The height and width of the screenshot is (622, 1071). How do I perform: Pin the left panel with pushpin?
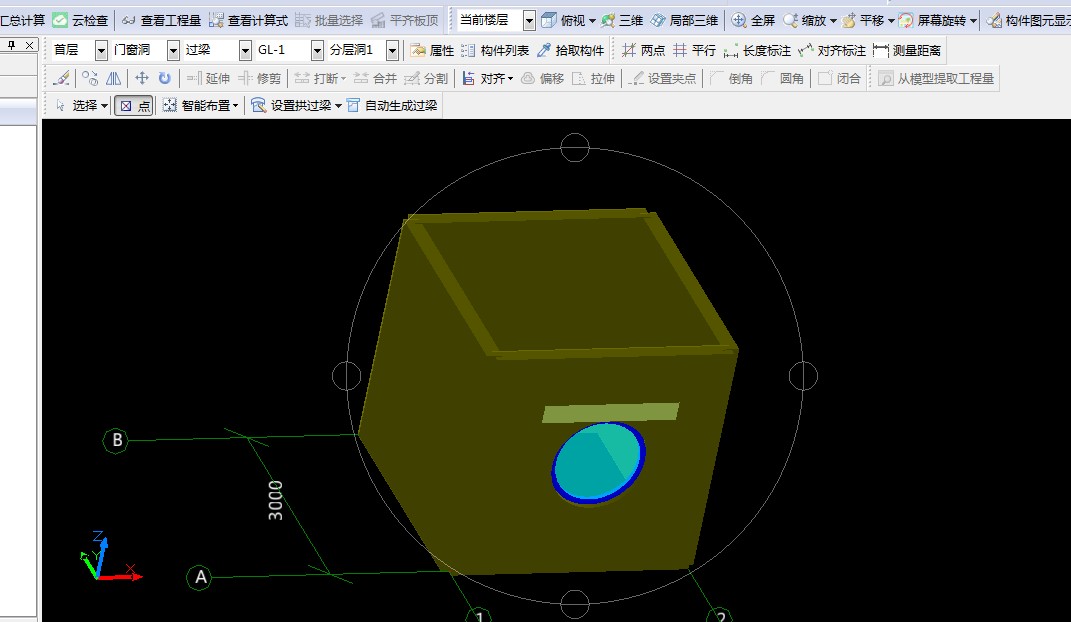click(11, 45)
